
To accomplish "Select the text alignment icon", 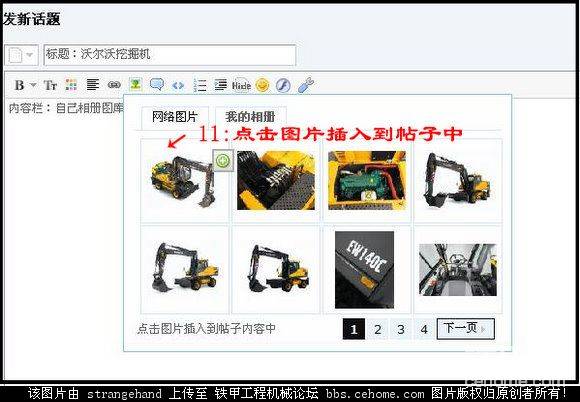I will (92, 85).
